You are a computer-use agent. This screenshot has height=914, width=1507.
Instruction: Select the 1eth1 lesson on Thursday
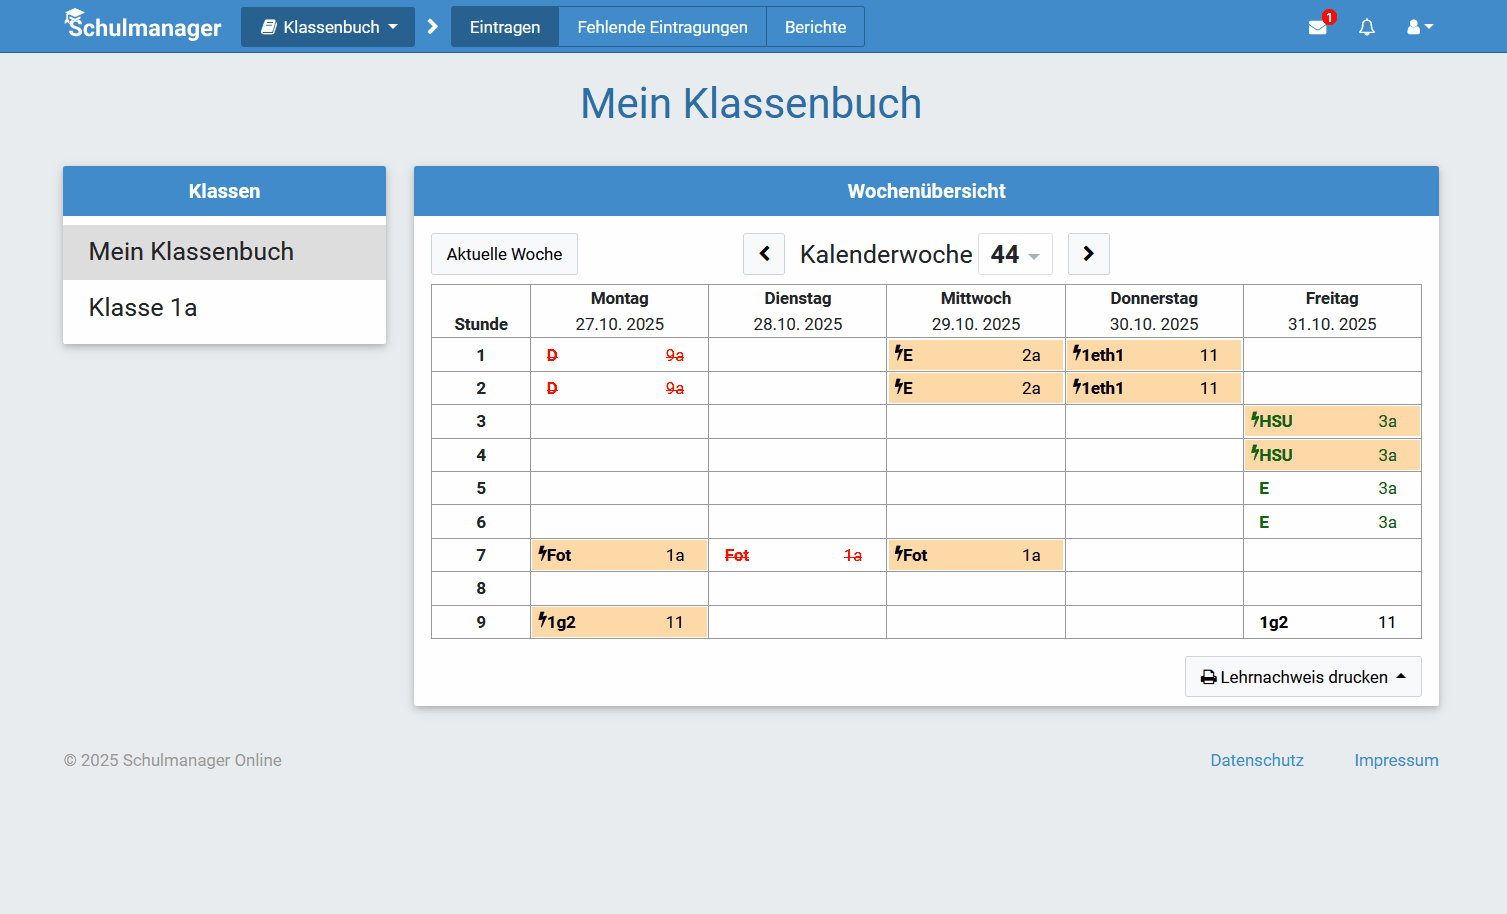[1153, 354]
